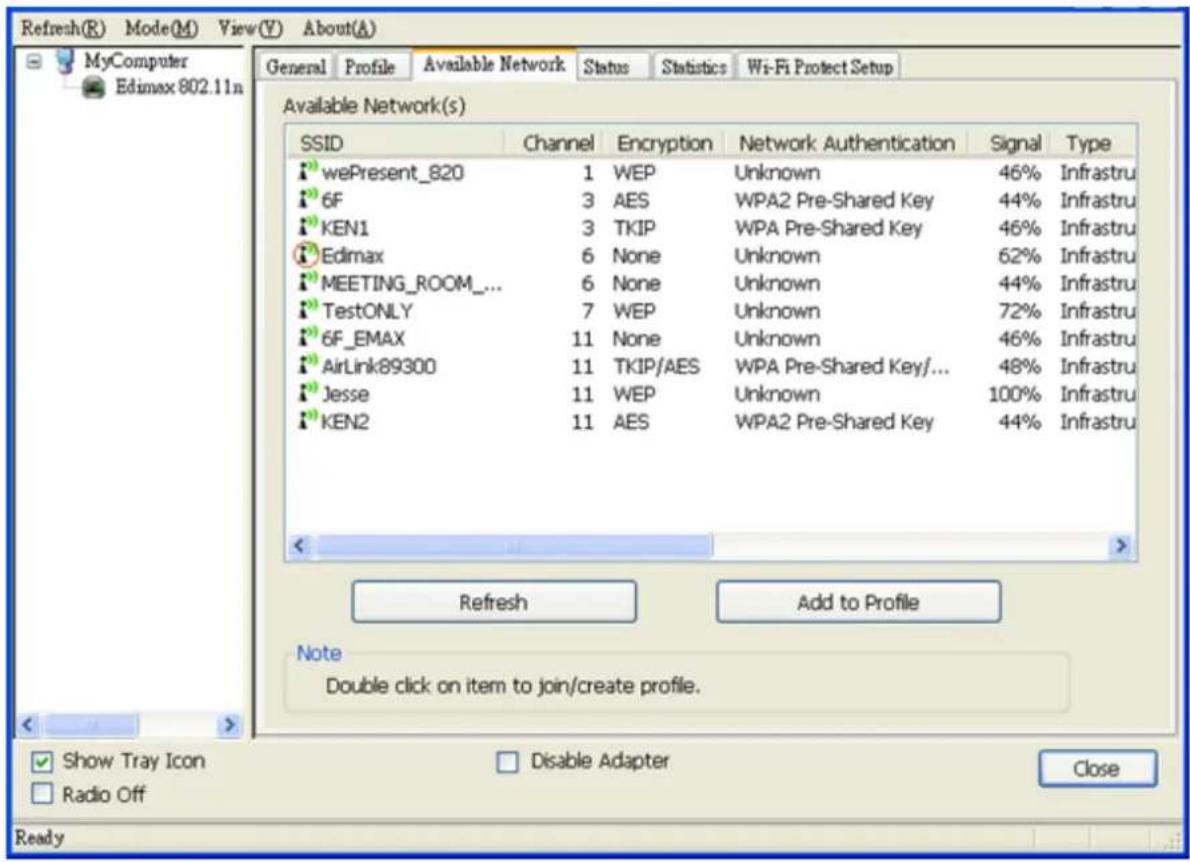Enable the Radio Off checkbox
Viewport: 1190px width, 862px height.
point(42,794)
